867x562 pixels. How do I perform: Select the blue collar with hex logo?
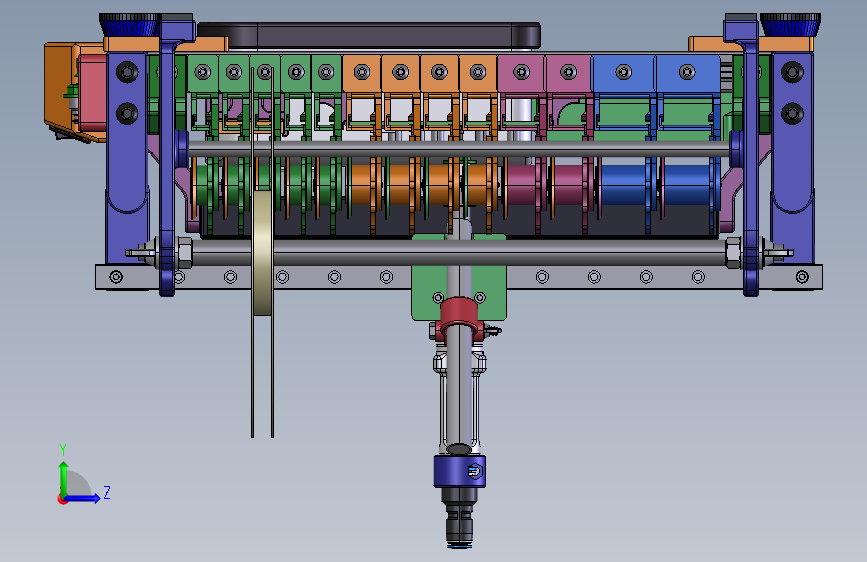click(x=459, y=471)
